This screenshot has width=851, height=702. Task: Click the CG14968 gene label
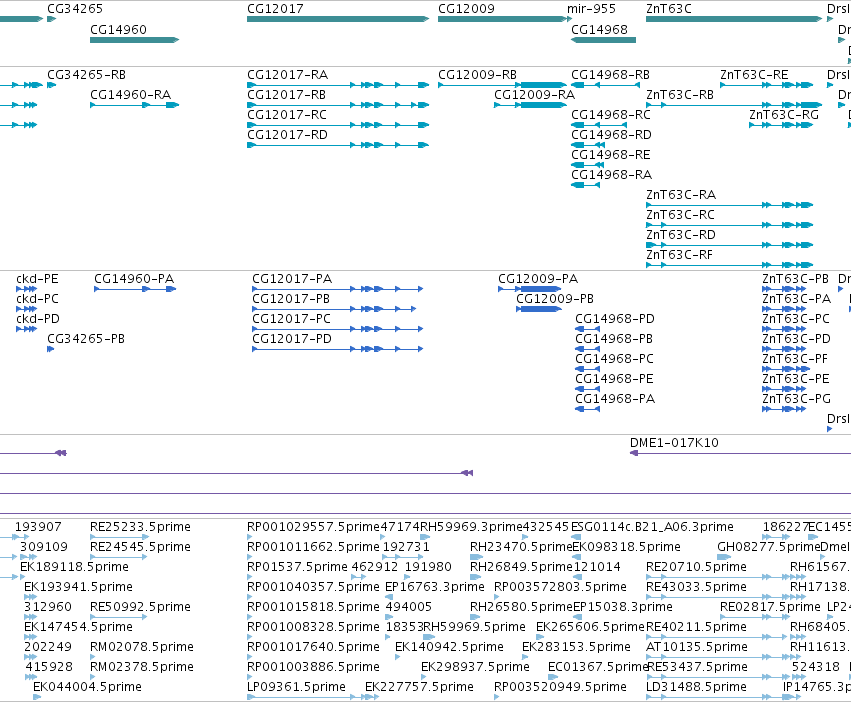point(599,29)
